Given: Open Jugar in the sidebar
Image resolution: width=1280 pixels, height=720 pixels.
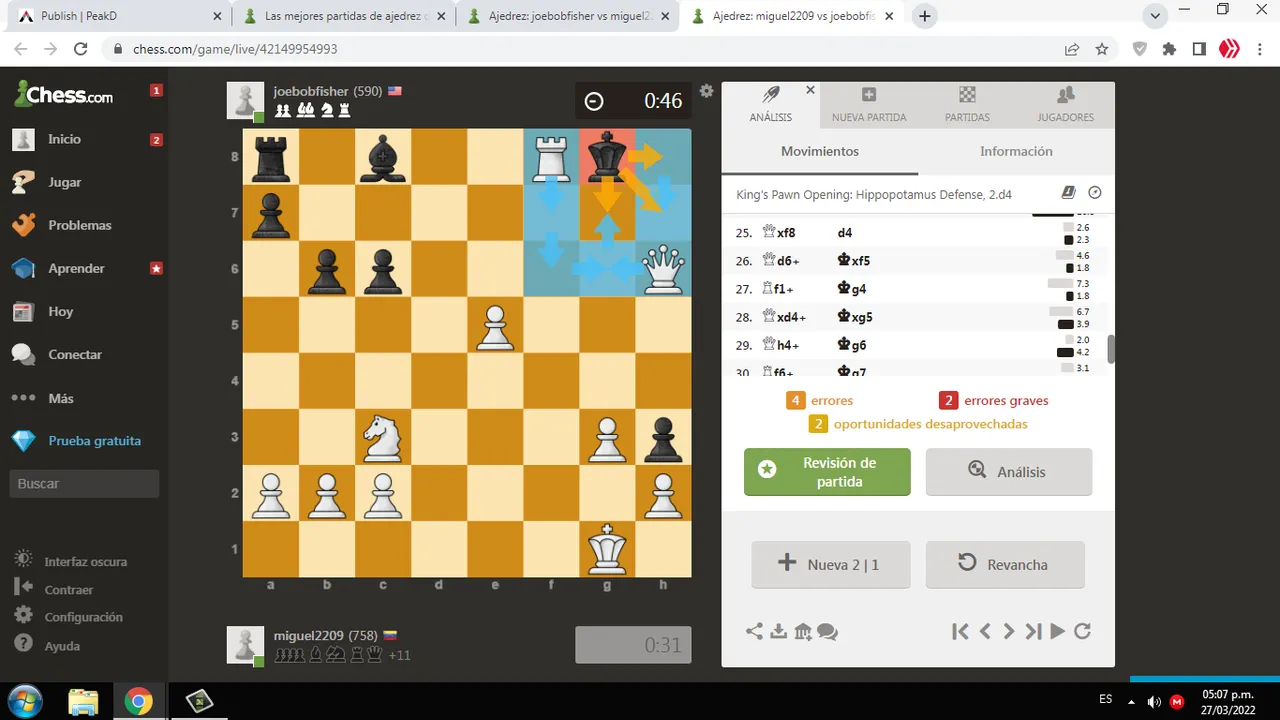Looking at the screenshot, I should [x=64, y=182].
